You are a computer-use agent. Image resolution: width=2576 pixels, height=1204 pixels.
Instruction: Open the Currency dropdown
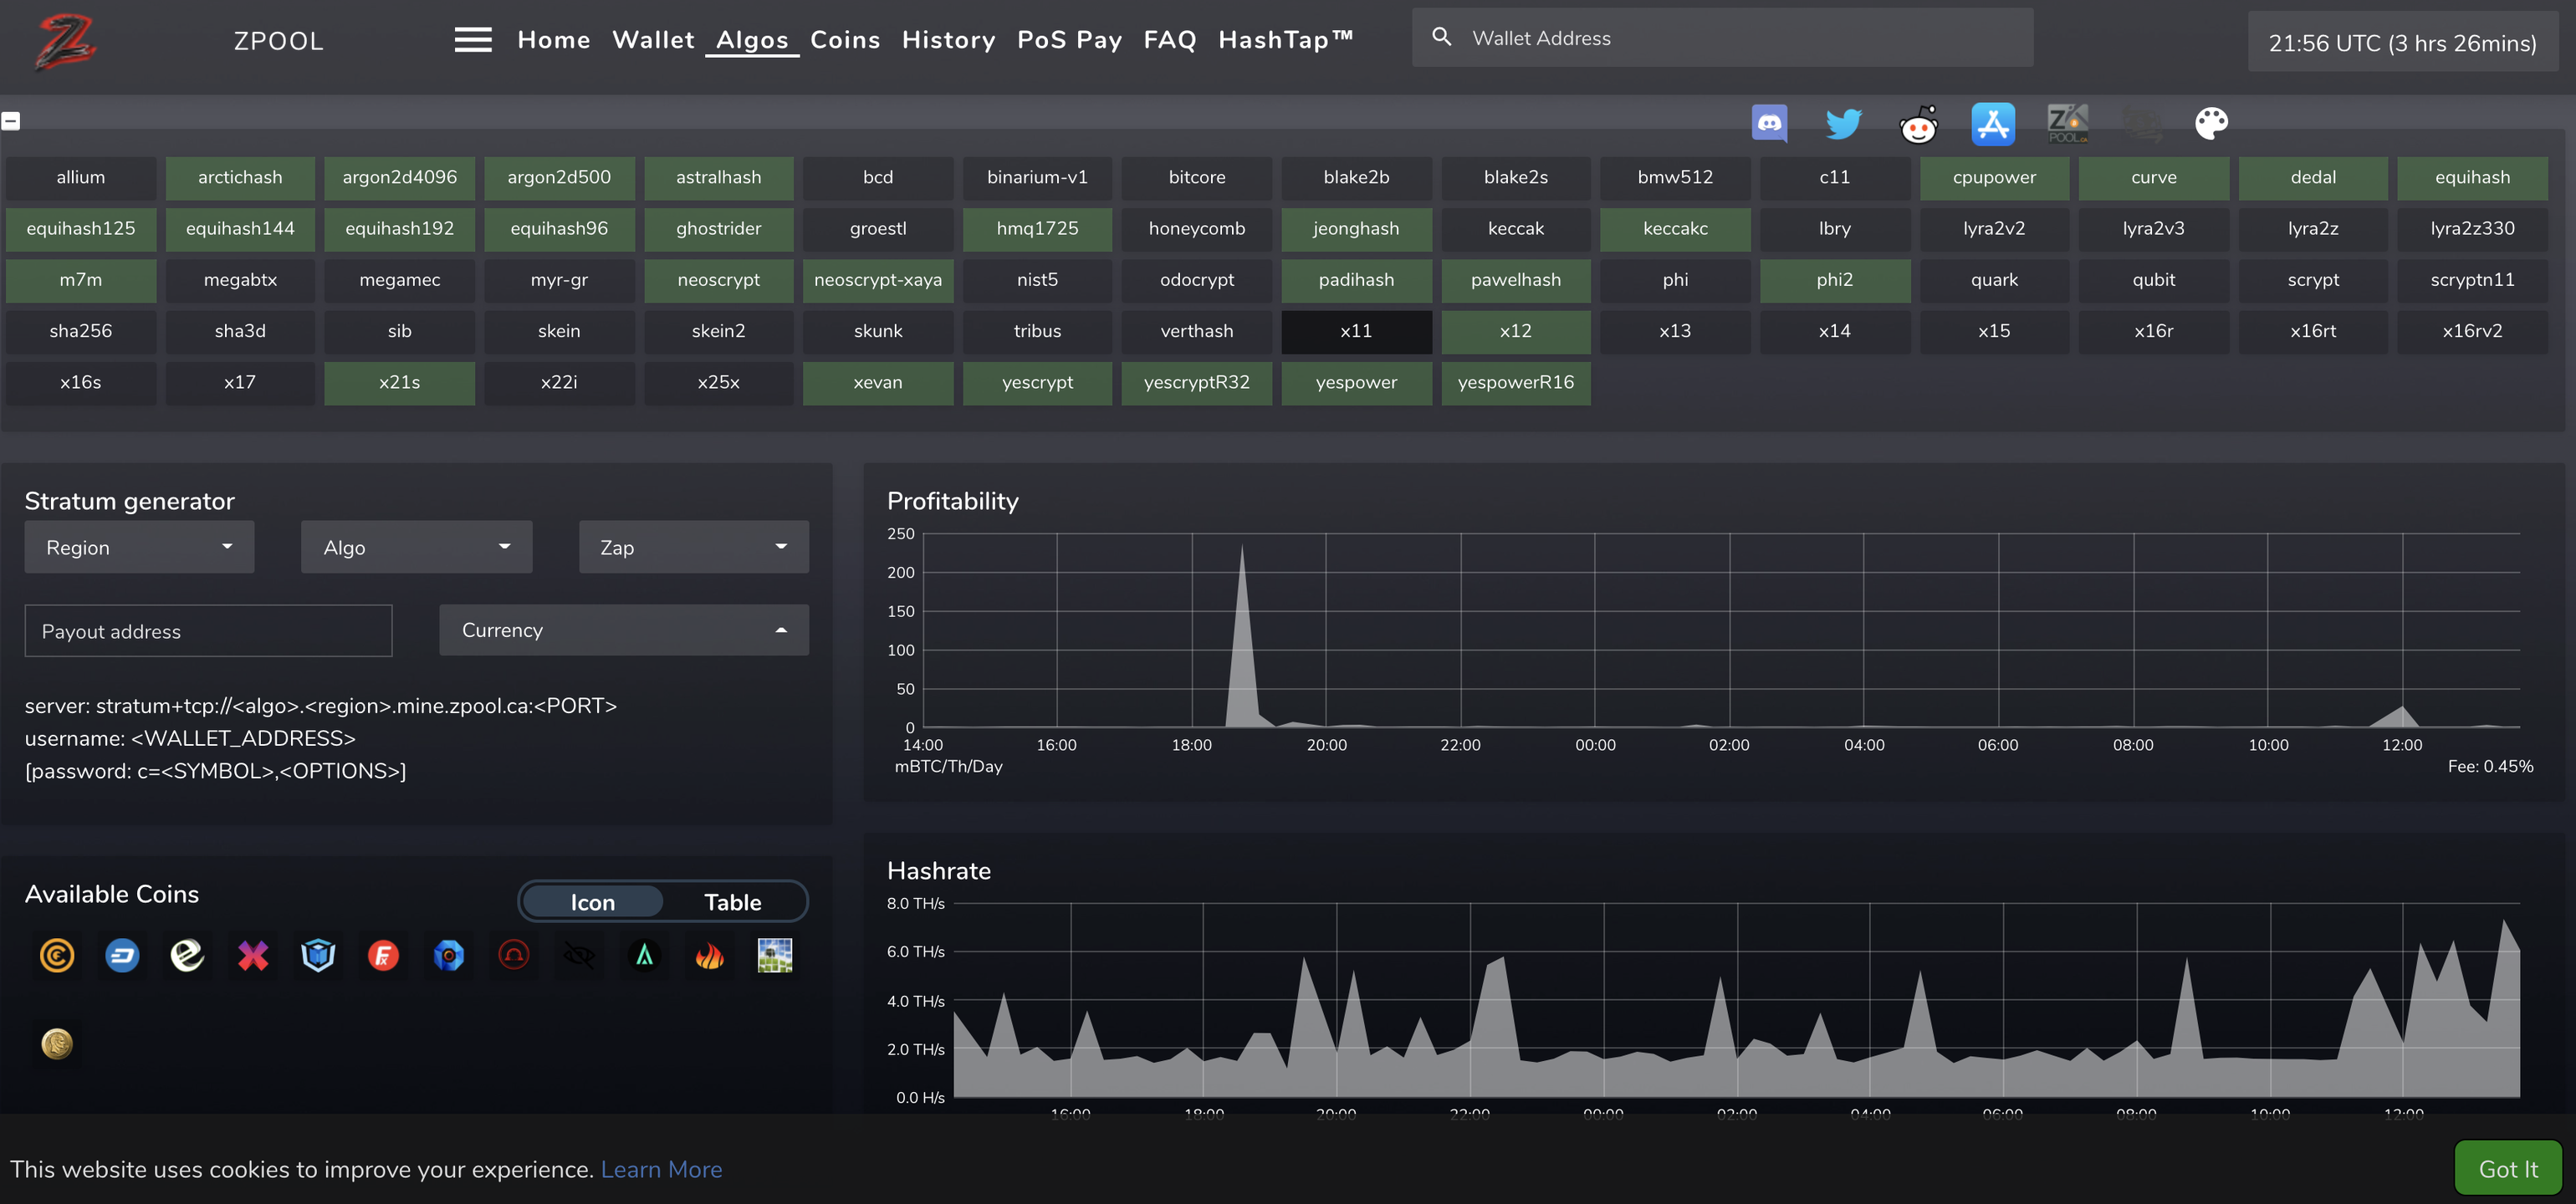(623, 630)
